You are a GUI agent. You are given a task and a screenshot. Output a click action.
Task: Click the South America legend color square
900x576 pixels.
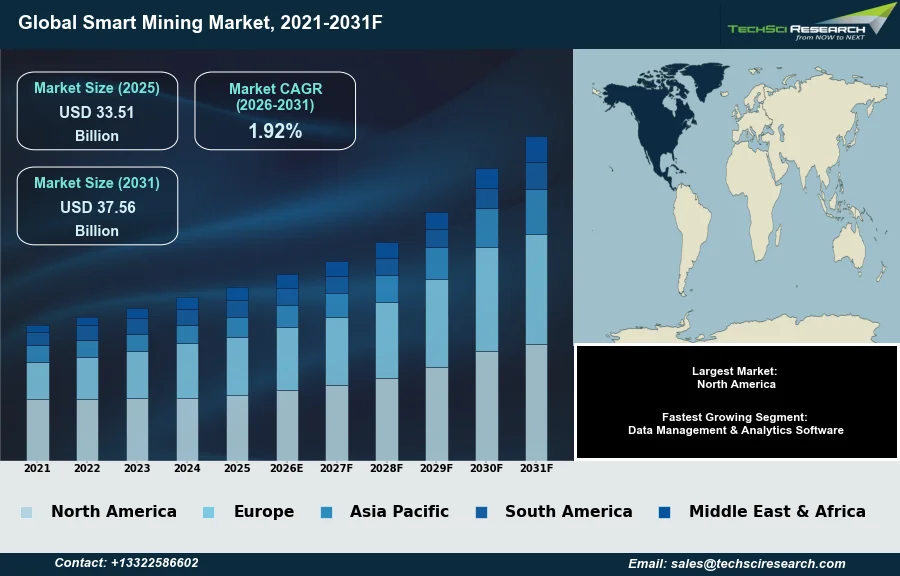click(x=481, y=512)
